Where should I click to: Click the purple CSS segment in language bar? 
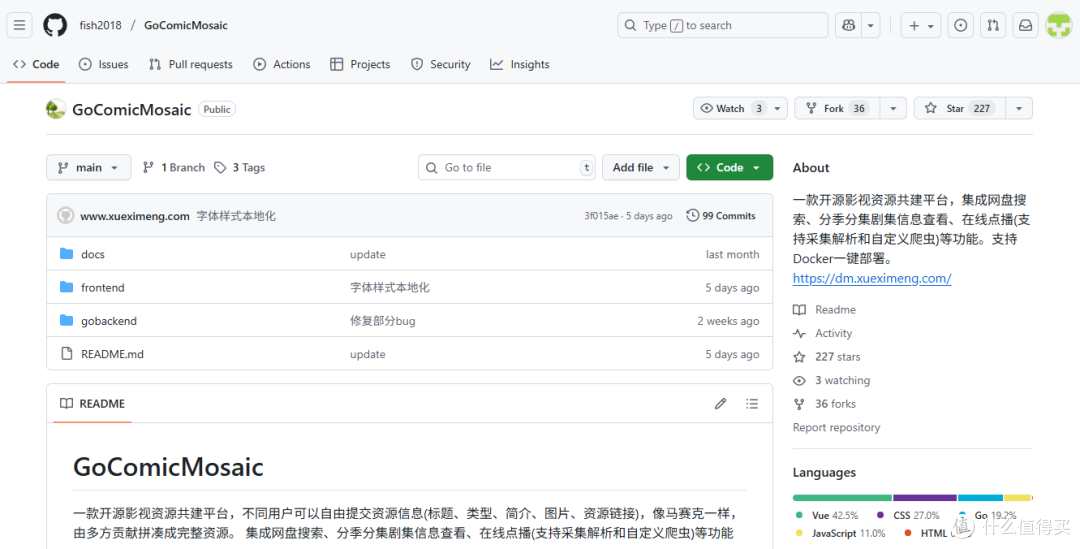(x=925, y=497)
